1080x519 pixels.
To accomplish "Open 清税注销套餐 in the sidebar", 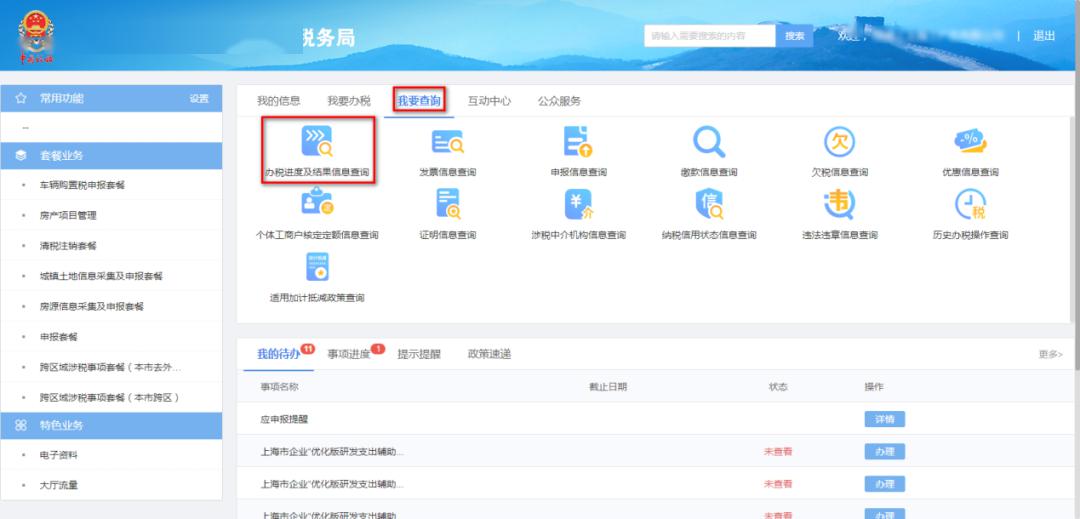I will tap(68, 246).
